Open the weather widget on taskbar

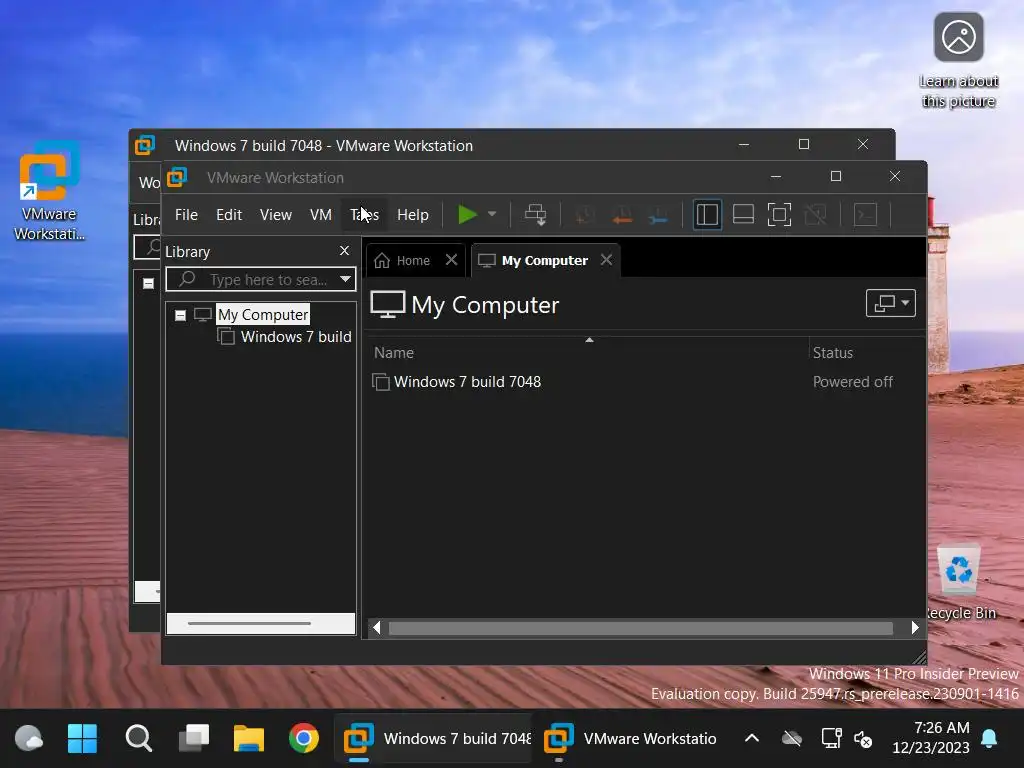(x=29, y=739)
